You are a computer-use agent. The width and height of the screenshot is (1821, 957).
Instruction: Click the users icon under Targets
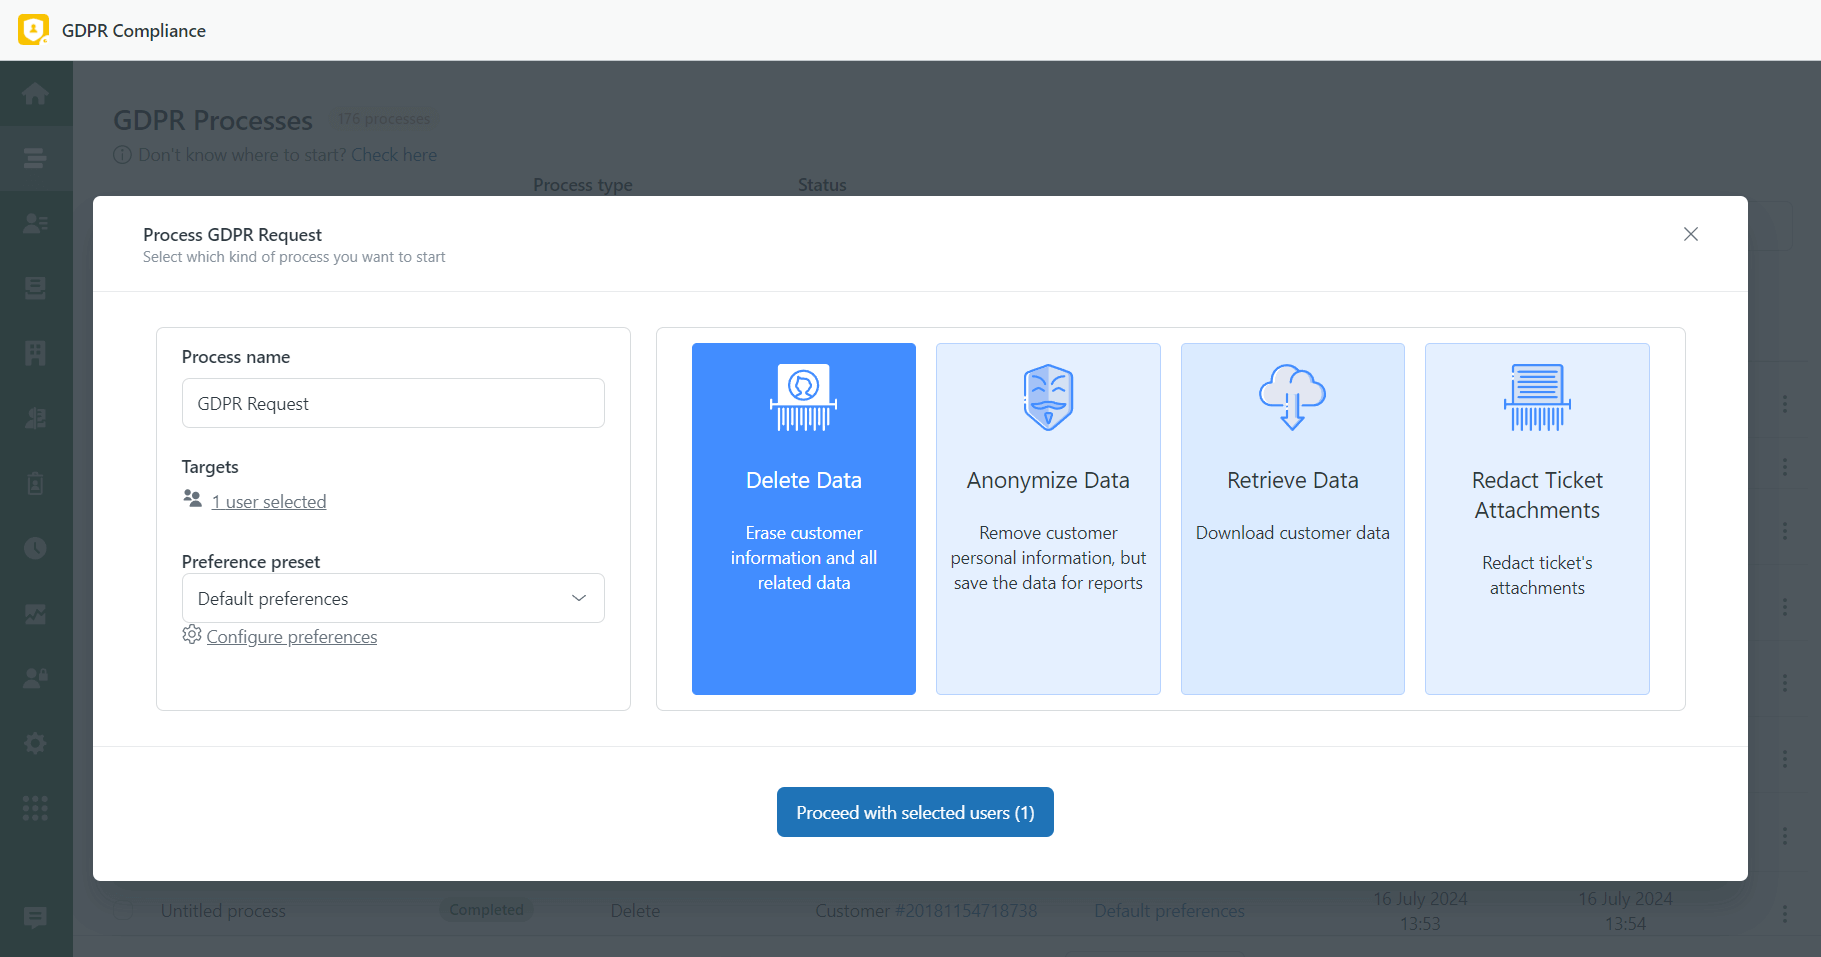click(x=192, y=498)
